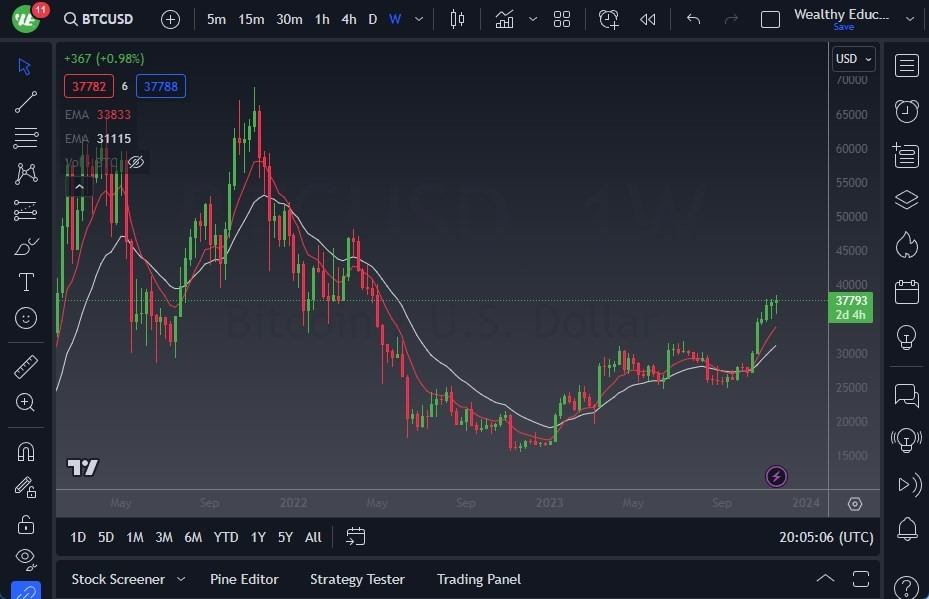Hide the volume indicator via eye icon

click(x=136, y=162)
